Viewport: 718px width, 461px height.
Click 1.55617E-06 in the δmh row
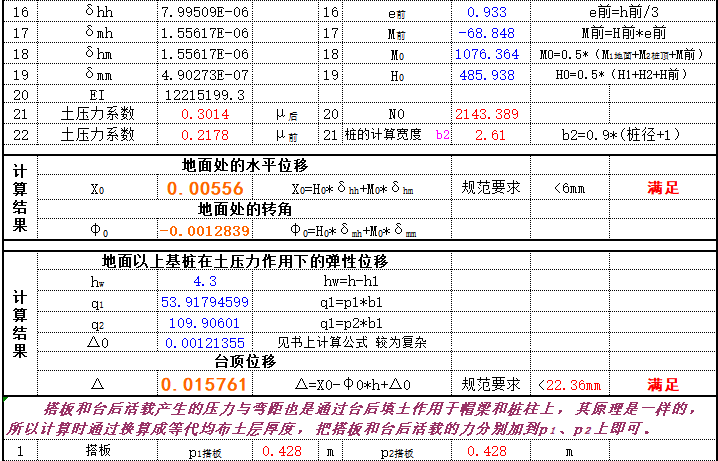click(x=205, y=33)
